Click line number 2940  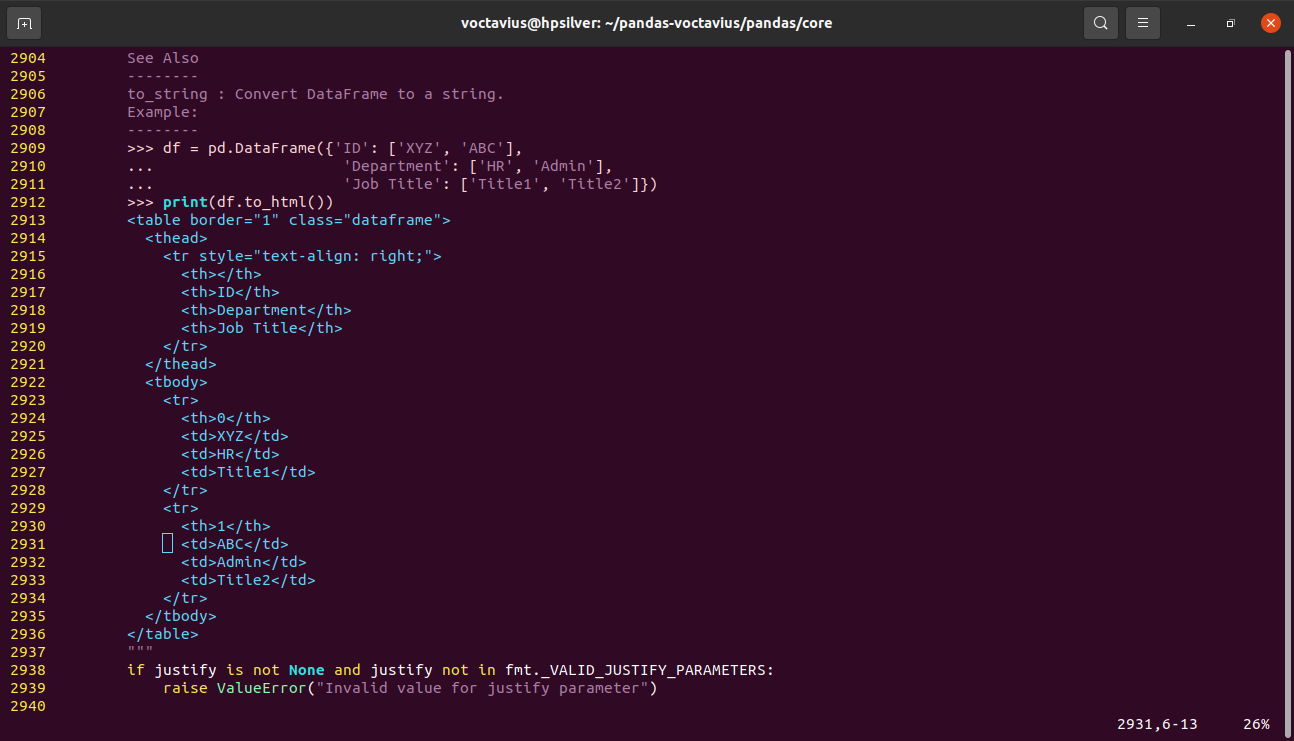(x=28, y=706)
